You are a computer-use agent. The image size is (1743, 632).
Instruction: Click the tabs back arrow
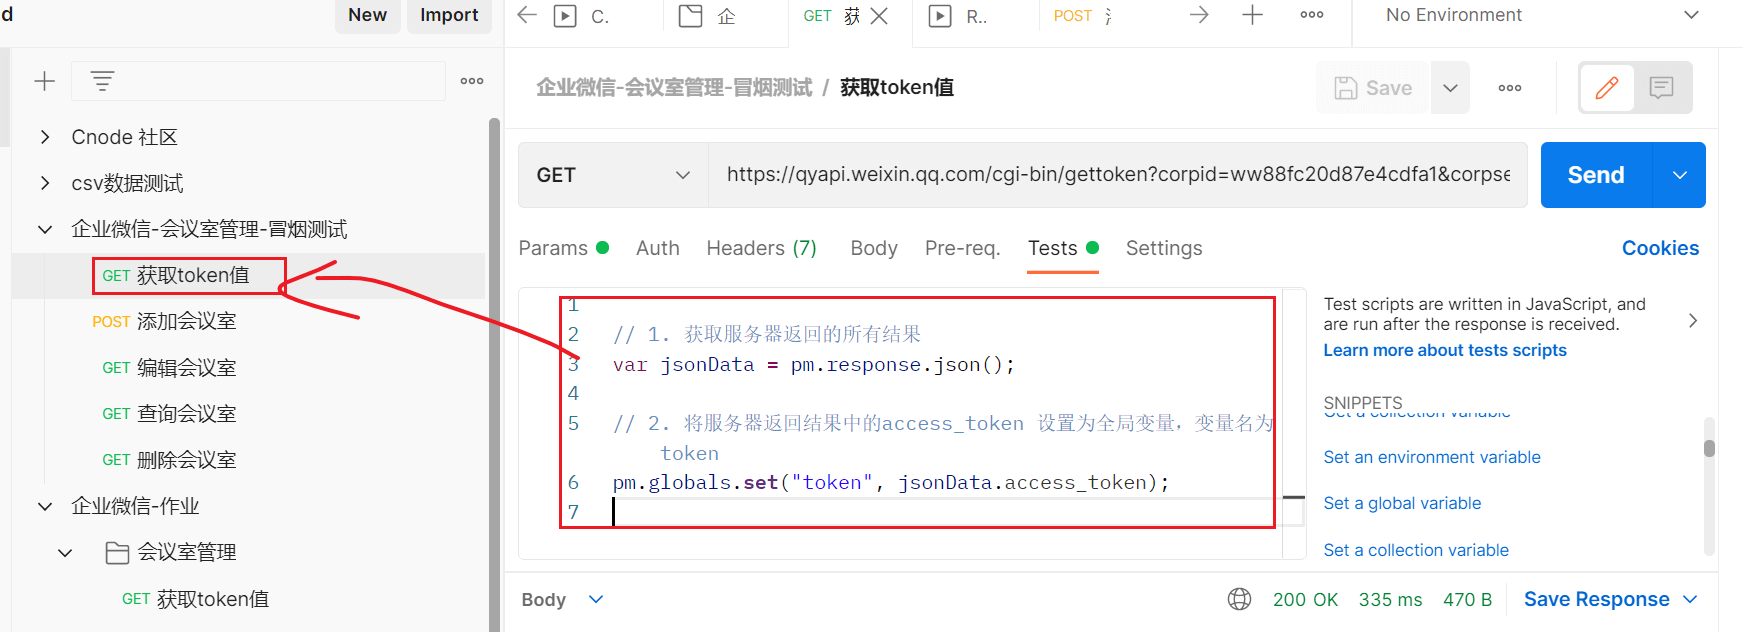coord(527,15)
